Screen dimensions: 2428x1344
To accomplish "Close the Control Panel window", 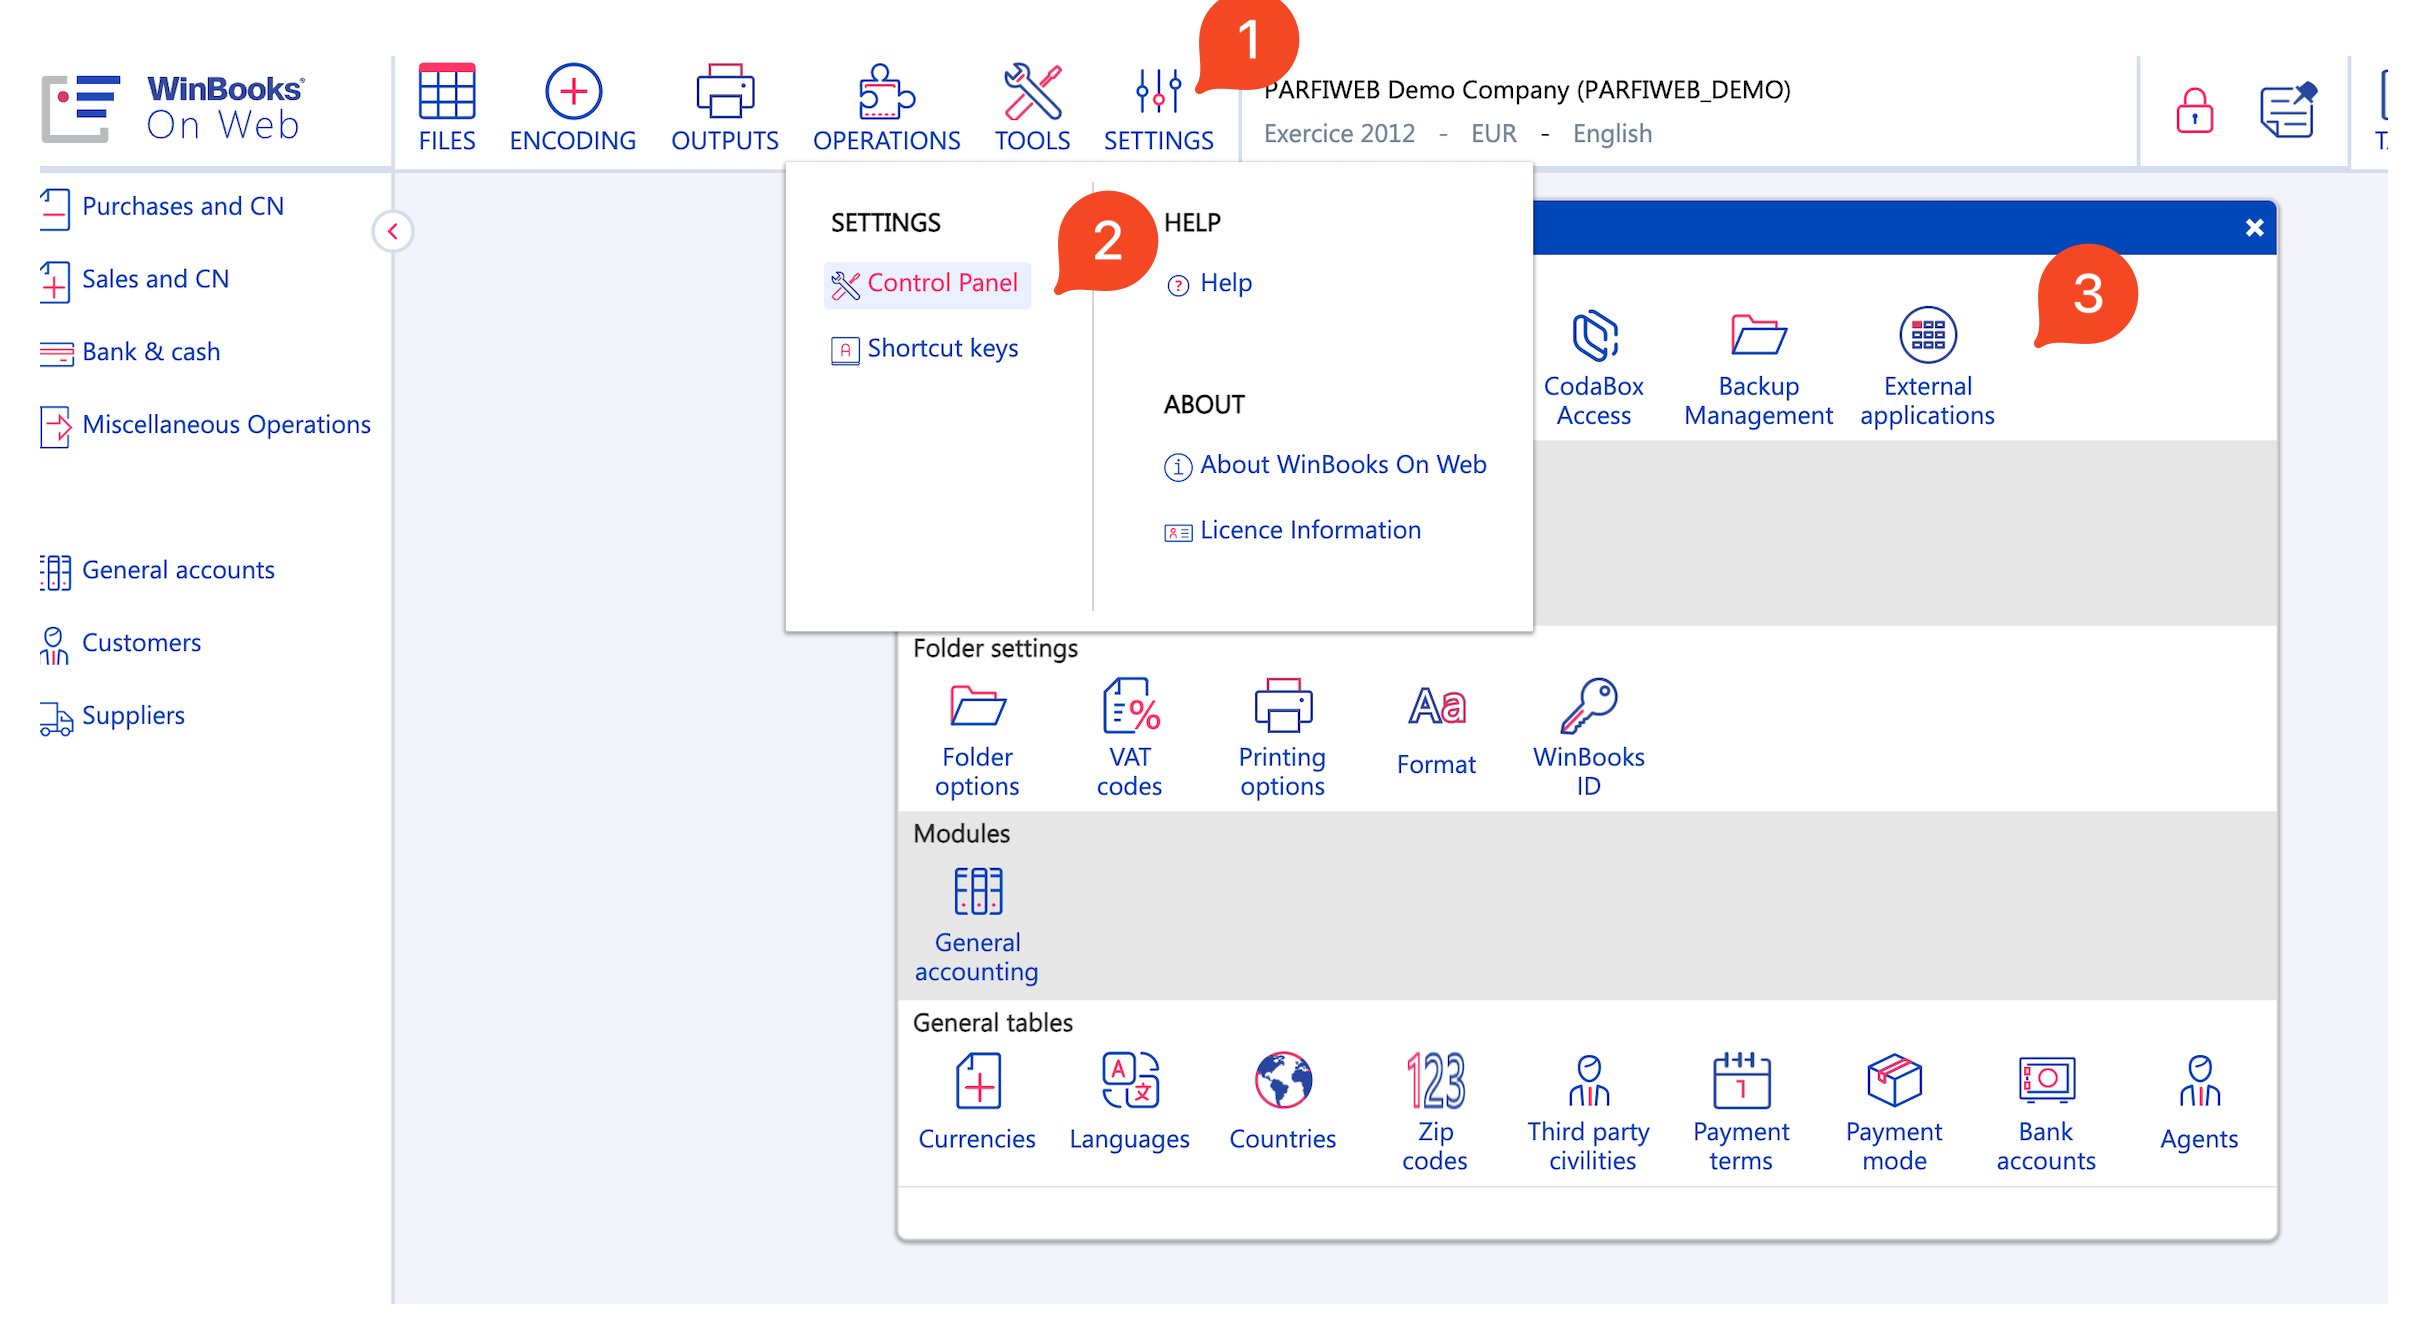I will (2254, 228).
